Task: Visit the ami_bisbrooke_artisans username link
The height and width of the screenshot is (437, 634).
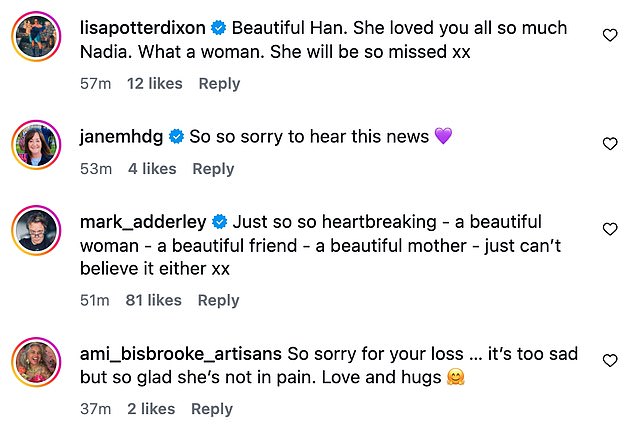Action: pyautogui.click(x=180, y=353)
